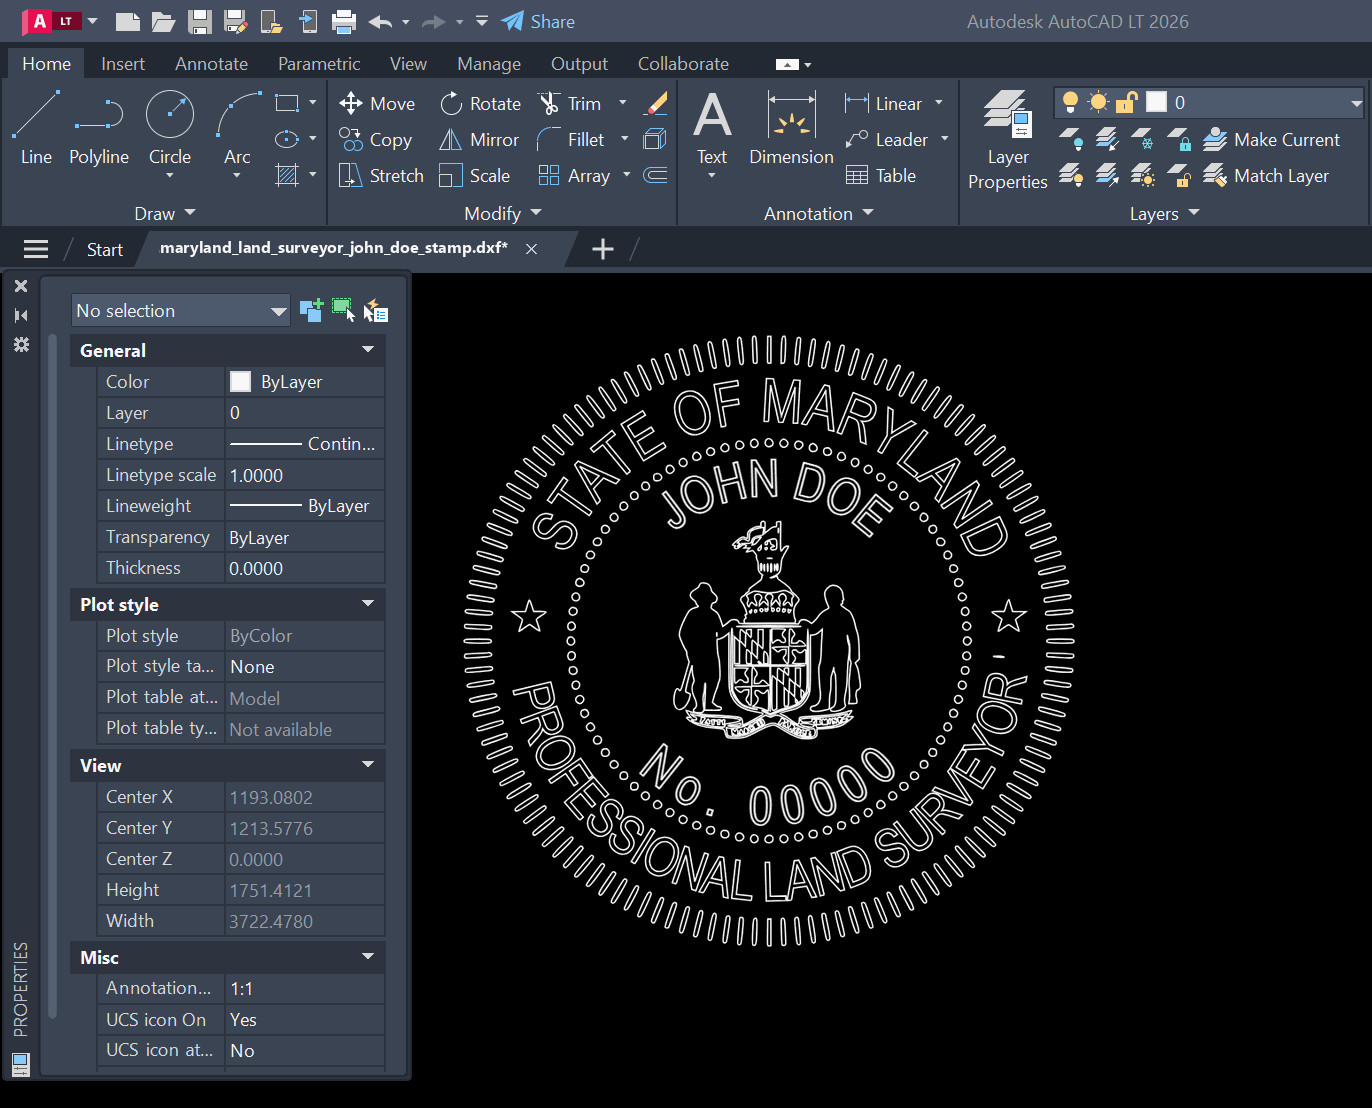Screen dimensions: 1372x1108
Task: Click the Linear dimension button
Action: [884, 104]
